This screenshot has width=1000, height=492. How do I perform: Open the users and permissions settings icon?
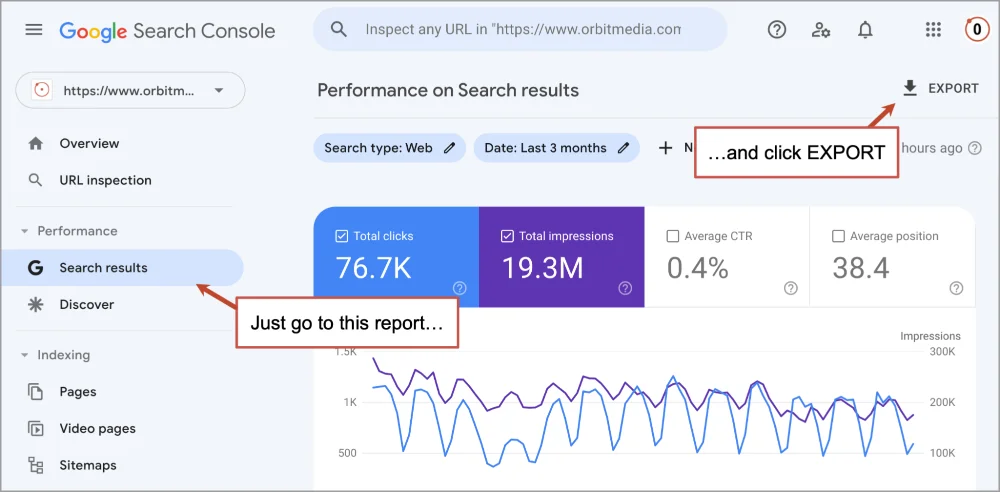(x=821, y=29)
